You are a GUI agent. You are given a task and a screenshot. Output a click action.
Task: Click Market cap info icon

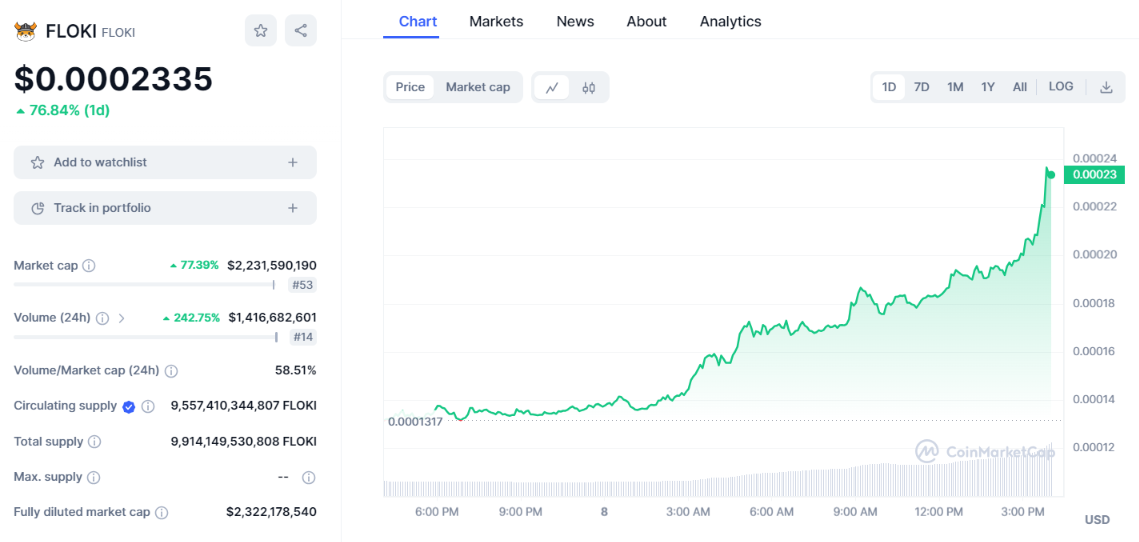tap(89, 266)
